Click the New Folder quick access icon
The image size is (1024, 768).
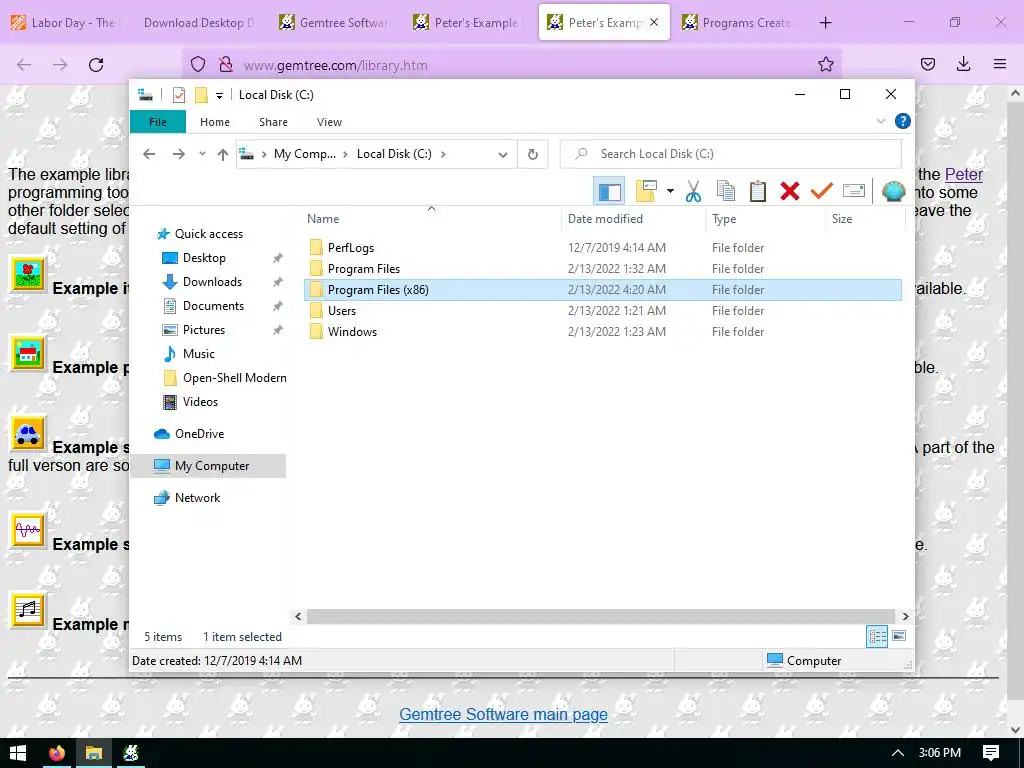click(201, 95)
